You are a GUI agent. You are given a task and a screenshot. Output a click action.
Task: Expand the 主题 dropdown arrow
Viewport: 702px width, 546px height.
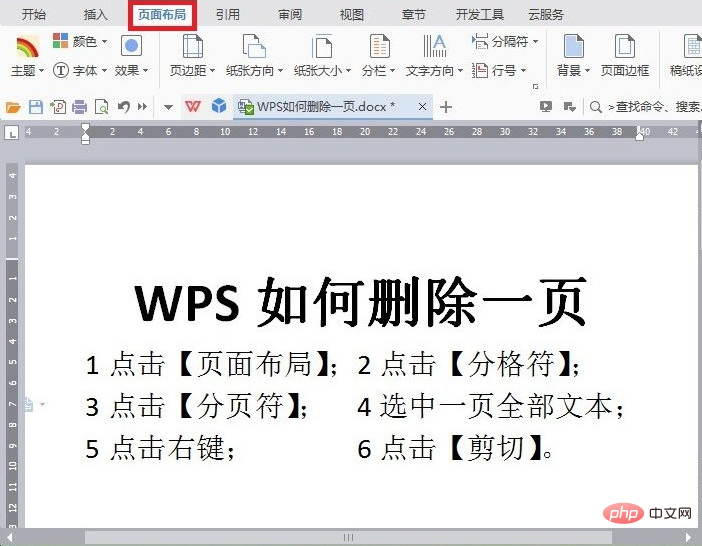click(x=41, y=71)
